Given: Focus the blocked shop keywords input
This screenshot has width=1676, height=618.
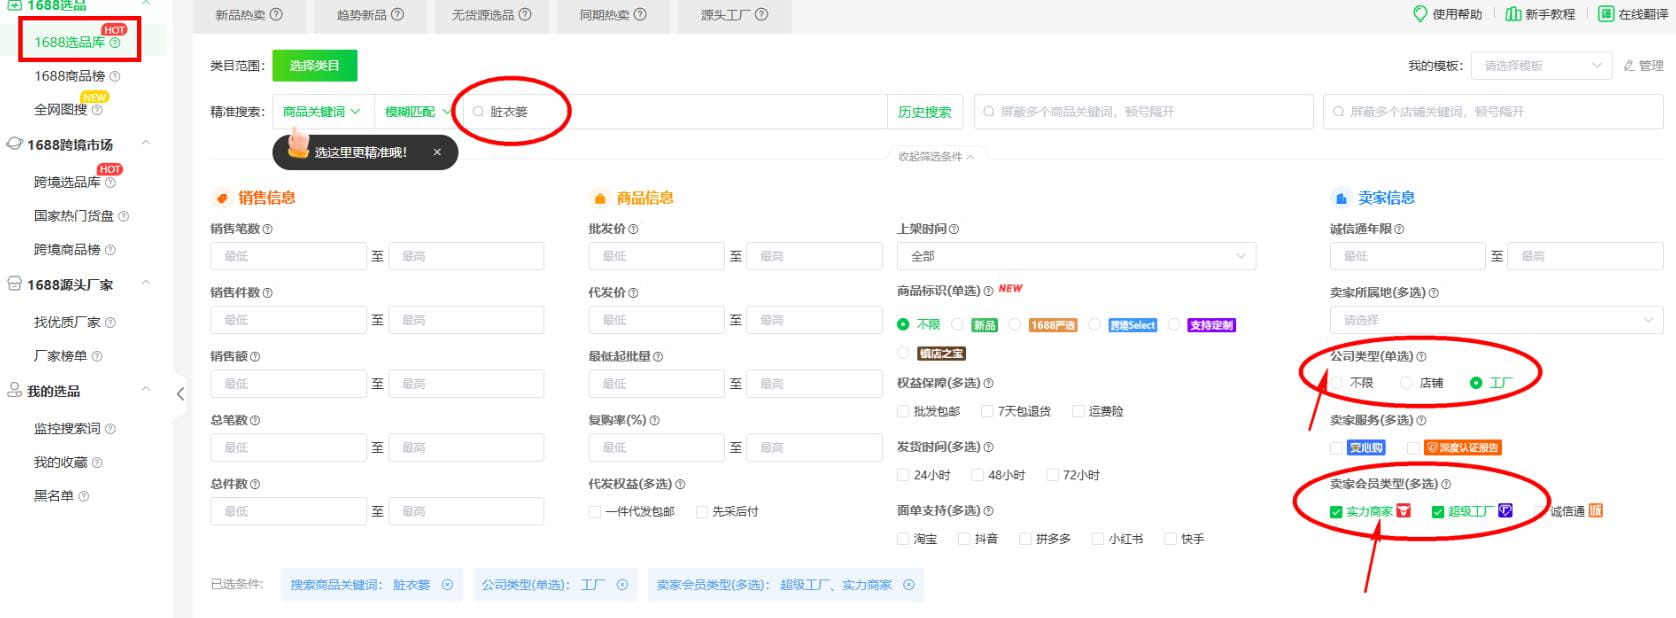Looking at the screenshot, I should coord(1493,112).
